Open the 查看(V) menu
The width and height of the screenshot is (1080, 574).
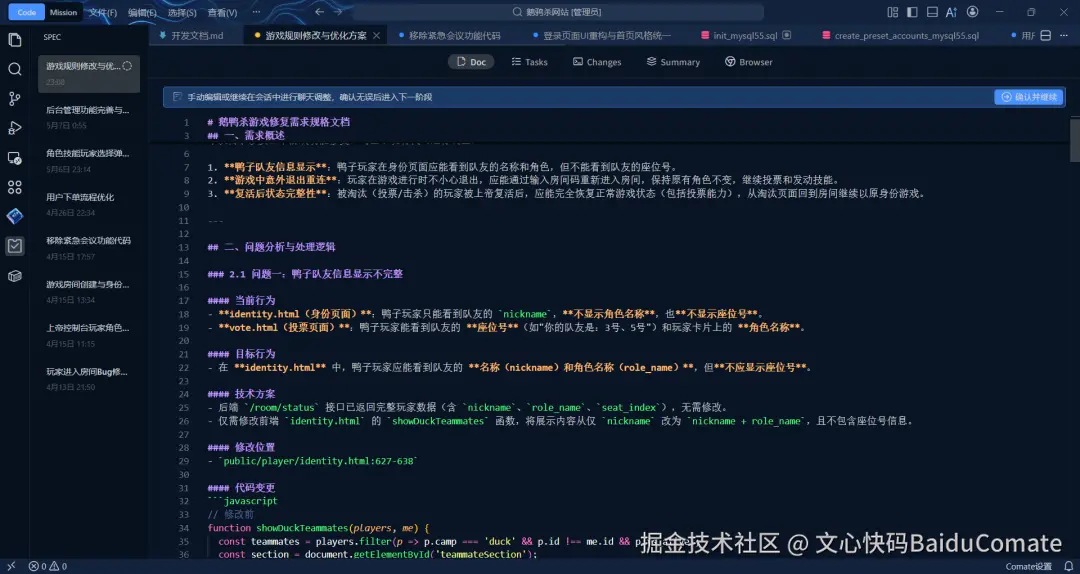(x=222, y=12)
